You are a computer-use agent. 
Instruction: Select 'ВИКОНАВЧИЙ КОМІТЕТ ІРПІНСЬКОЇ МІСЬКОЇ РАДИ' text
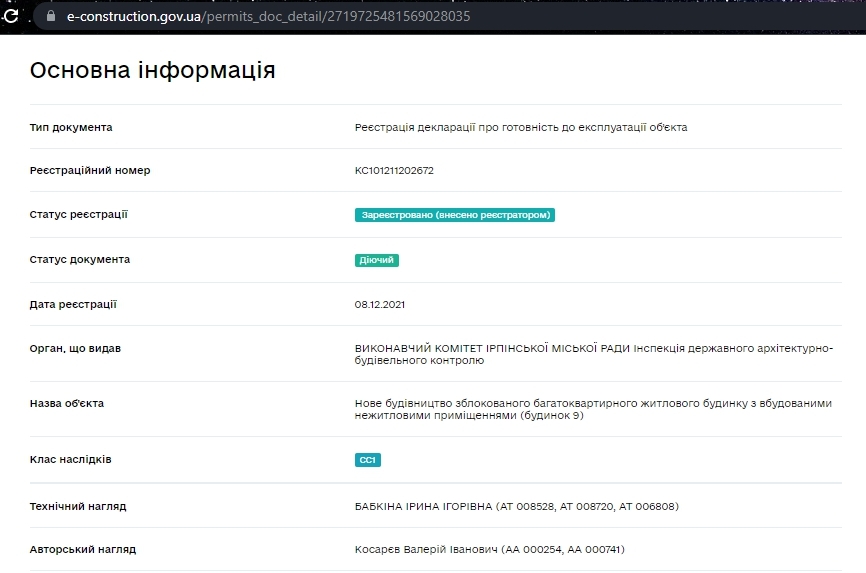tap(492, 348)
